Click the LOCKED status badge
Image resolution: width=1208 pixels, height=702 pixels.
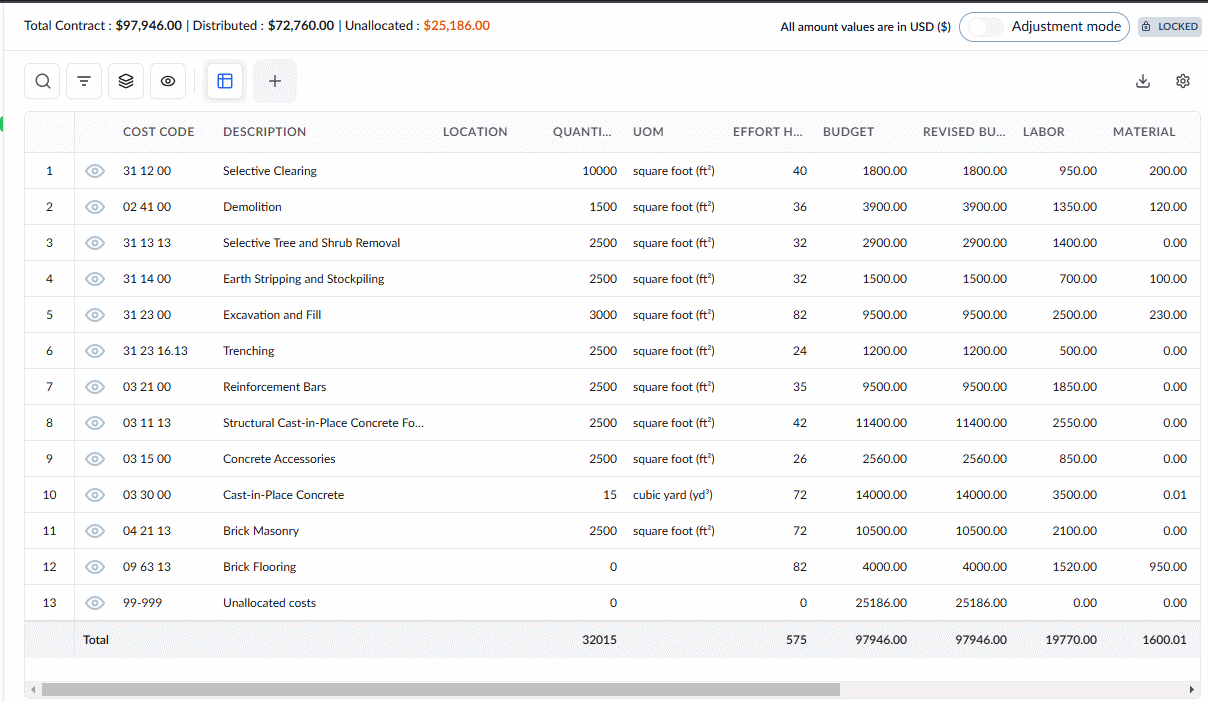pos(1169,27)
